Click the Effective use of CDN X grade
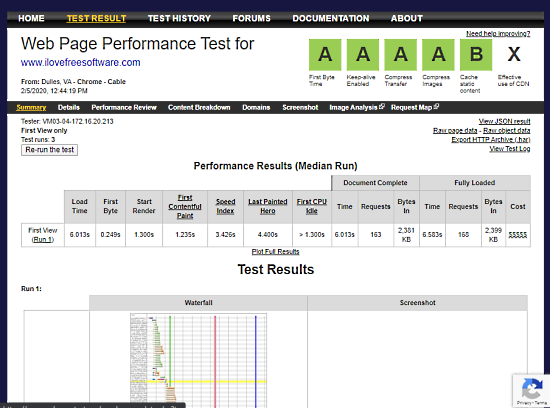The height and width of the screenshot is (408, 550). [x=514, y=55]
